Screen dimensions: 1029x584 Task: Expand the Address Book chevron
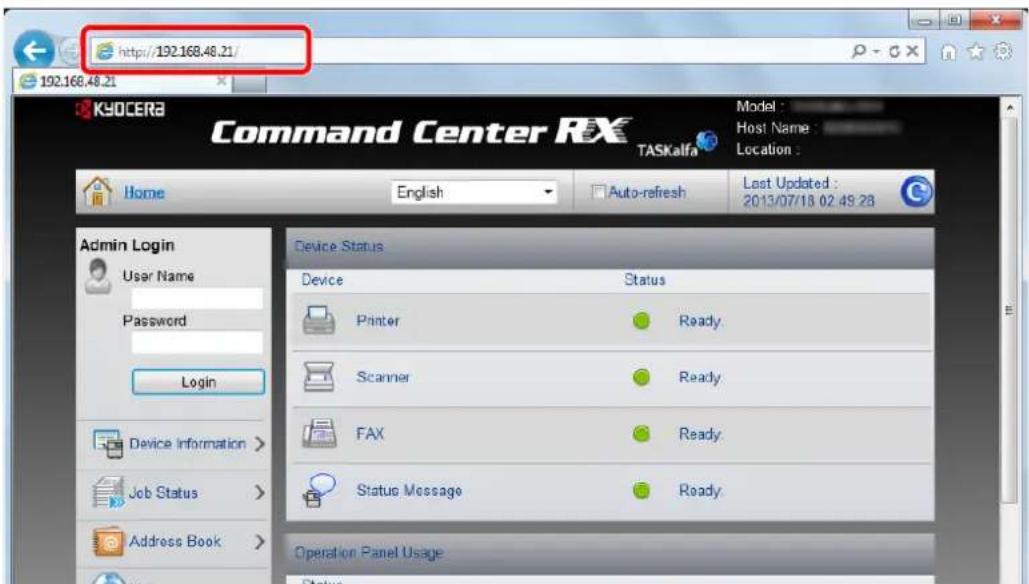coord(260,541)
